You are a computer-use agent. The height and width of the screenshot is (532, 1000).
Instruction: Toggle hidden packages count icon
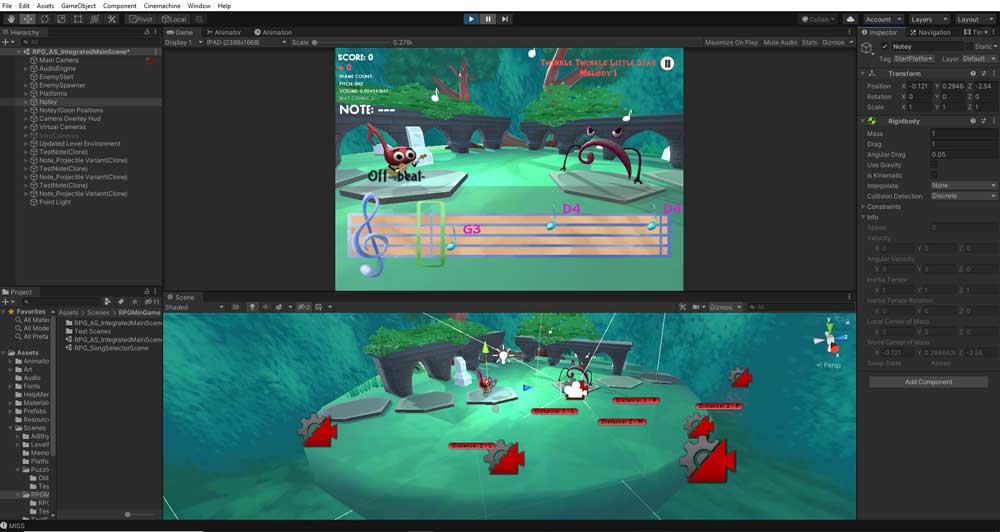(152, 302)
